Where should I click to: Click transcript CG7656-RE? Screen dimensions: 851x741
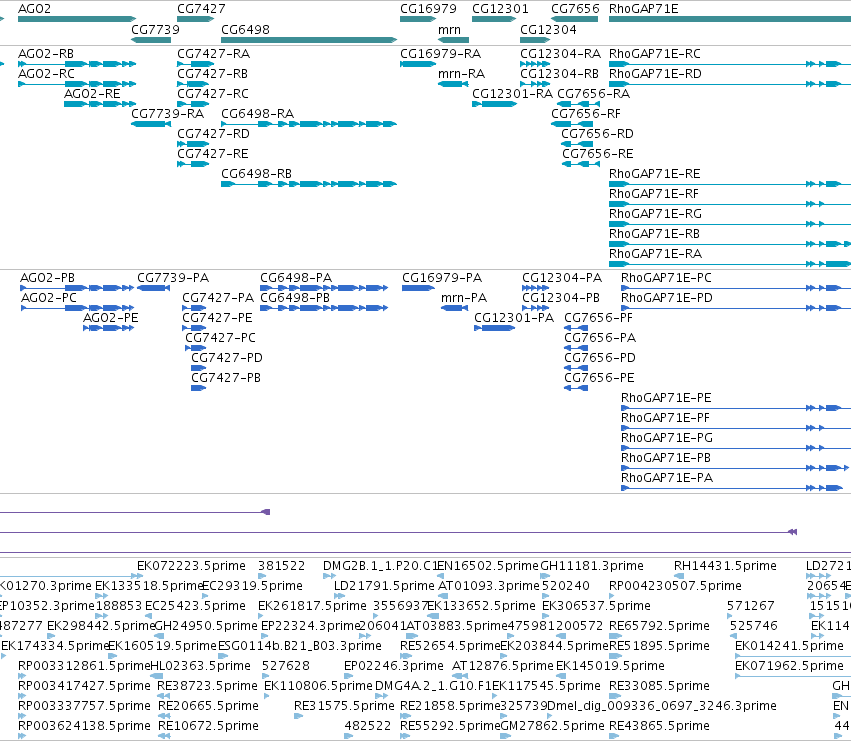pyautogui.click(x=598, y=154)
